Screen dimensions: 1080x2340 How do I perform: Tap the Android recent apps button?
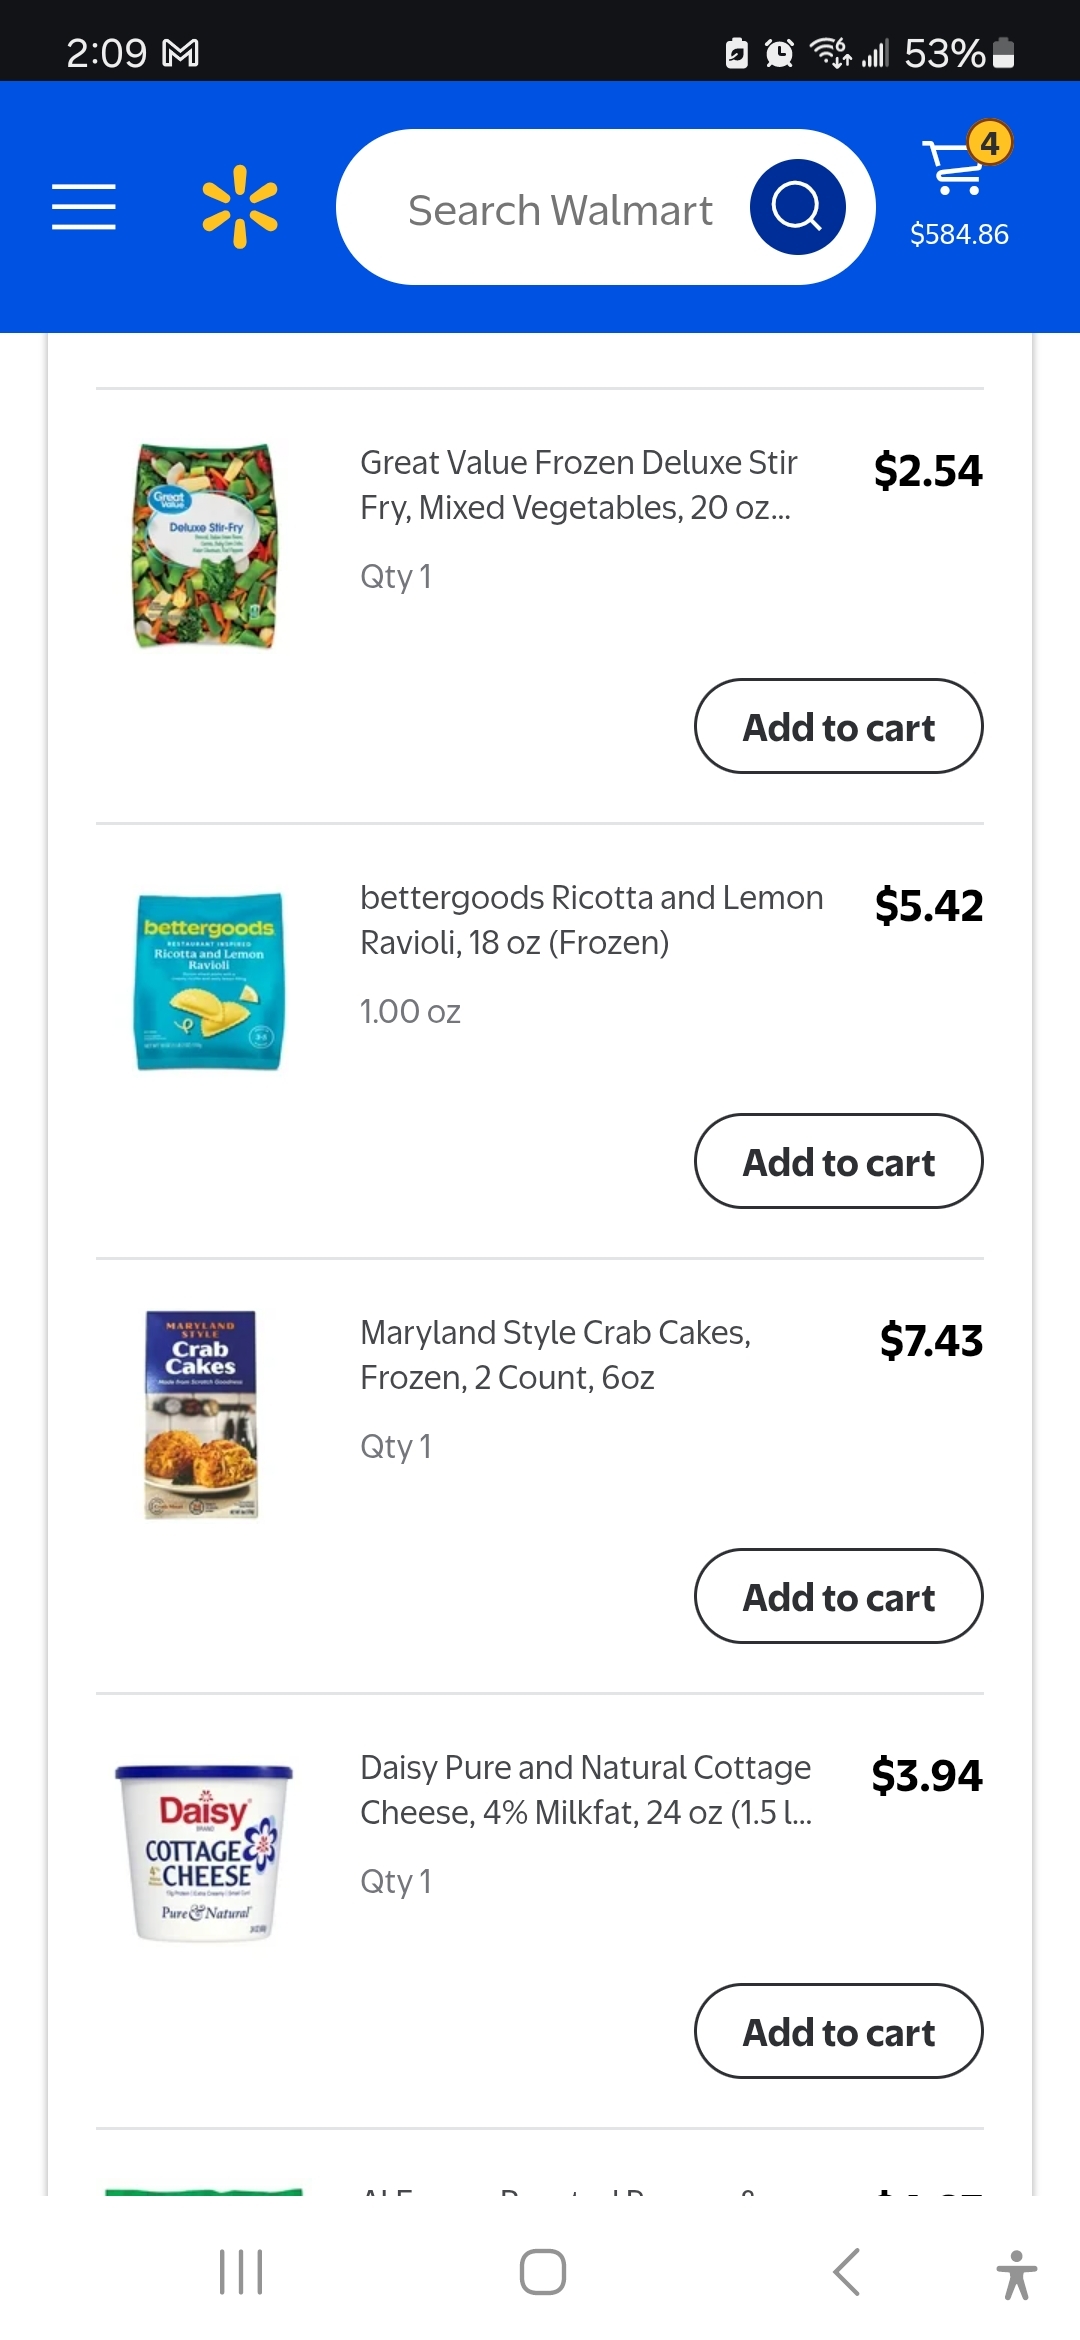pyautogui.click(x=241, y=2272)
